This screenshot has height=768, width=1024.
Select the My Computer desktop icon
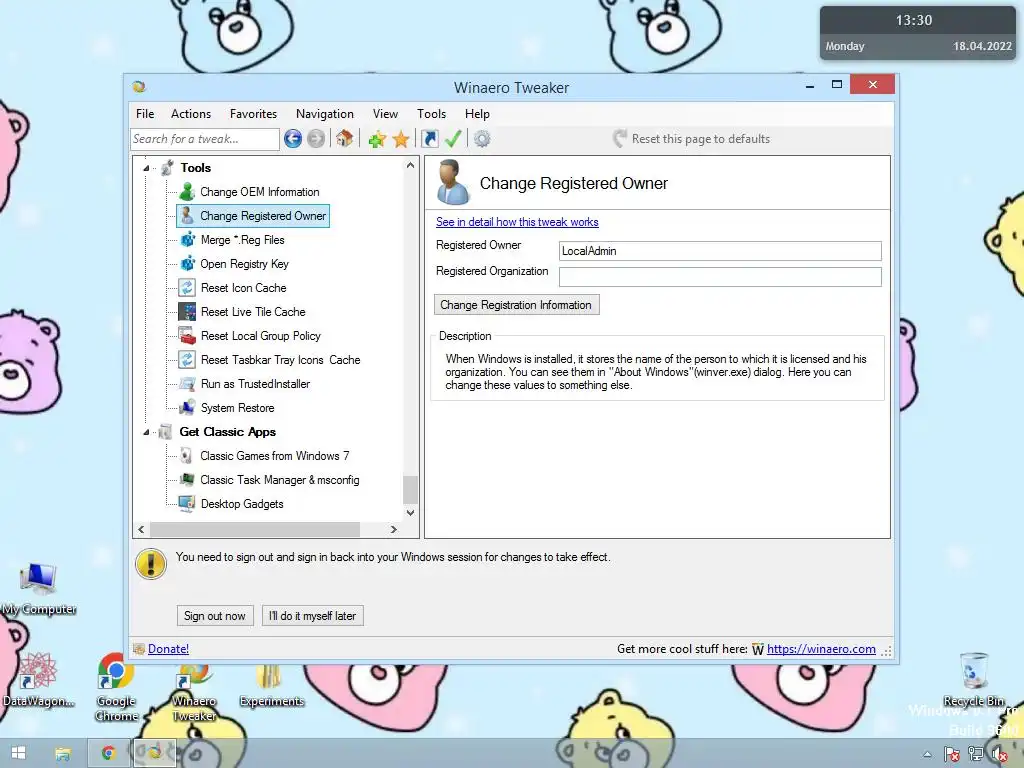pos(39,588)
